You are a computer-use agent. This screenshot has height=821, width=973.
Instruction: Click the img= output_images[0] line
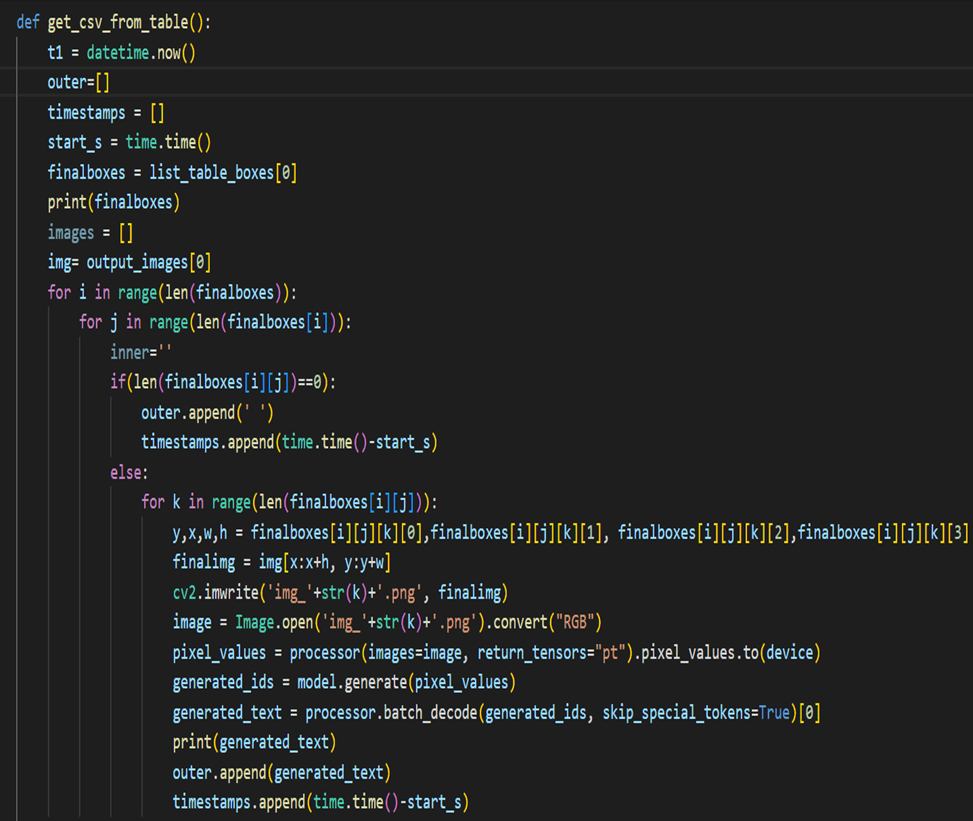(129, 262)
